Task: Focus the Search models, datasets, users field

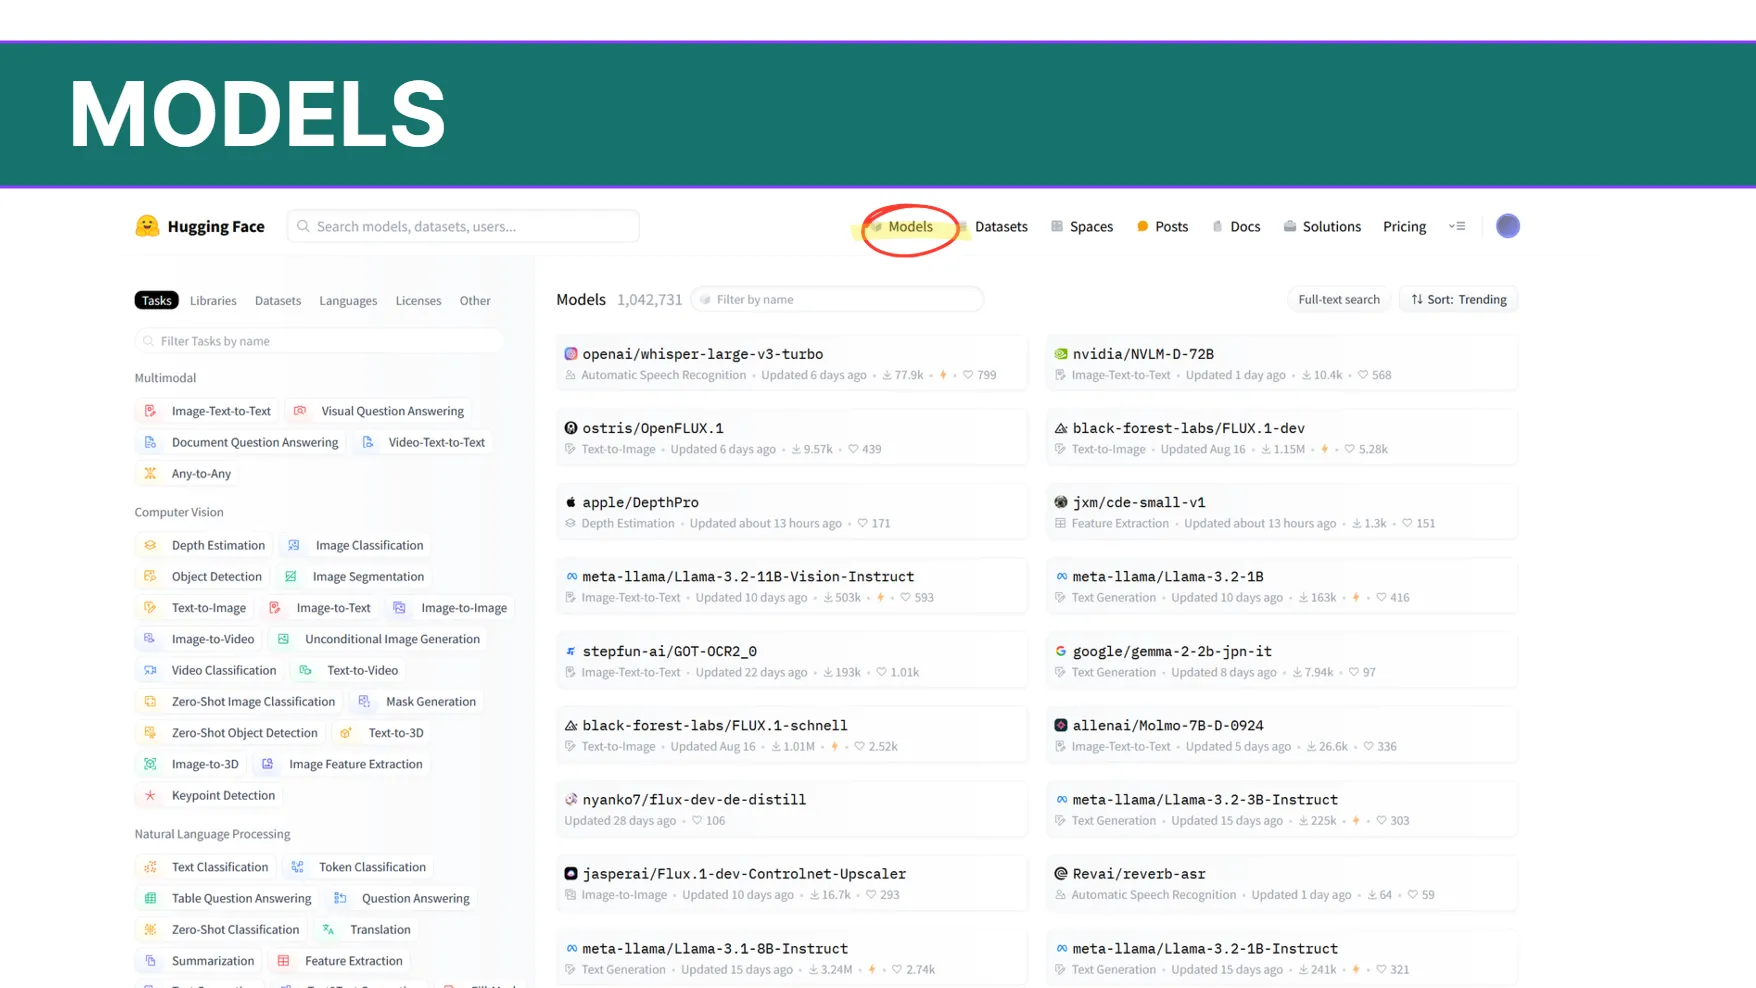Action: [463, 226]
